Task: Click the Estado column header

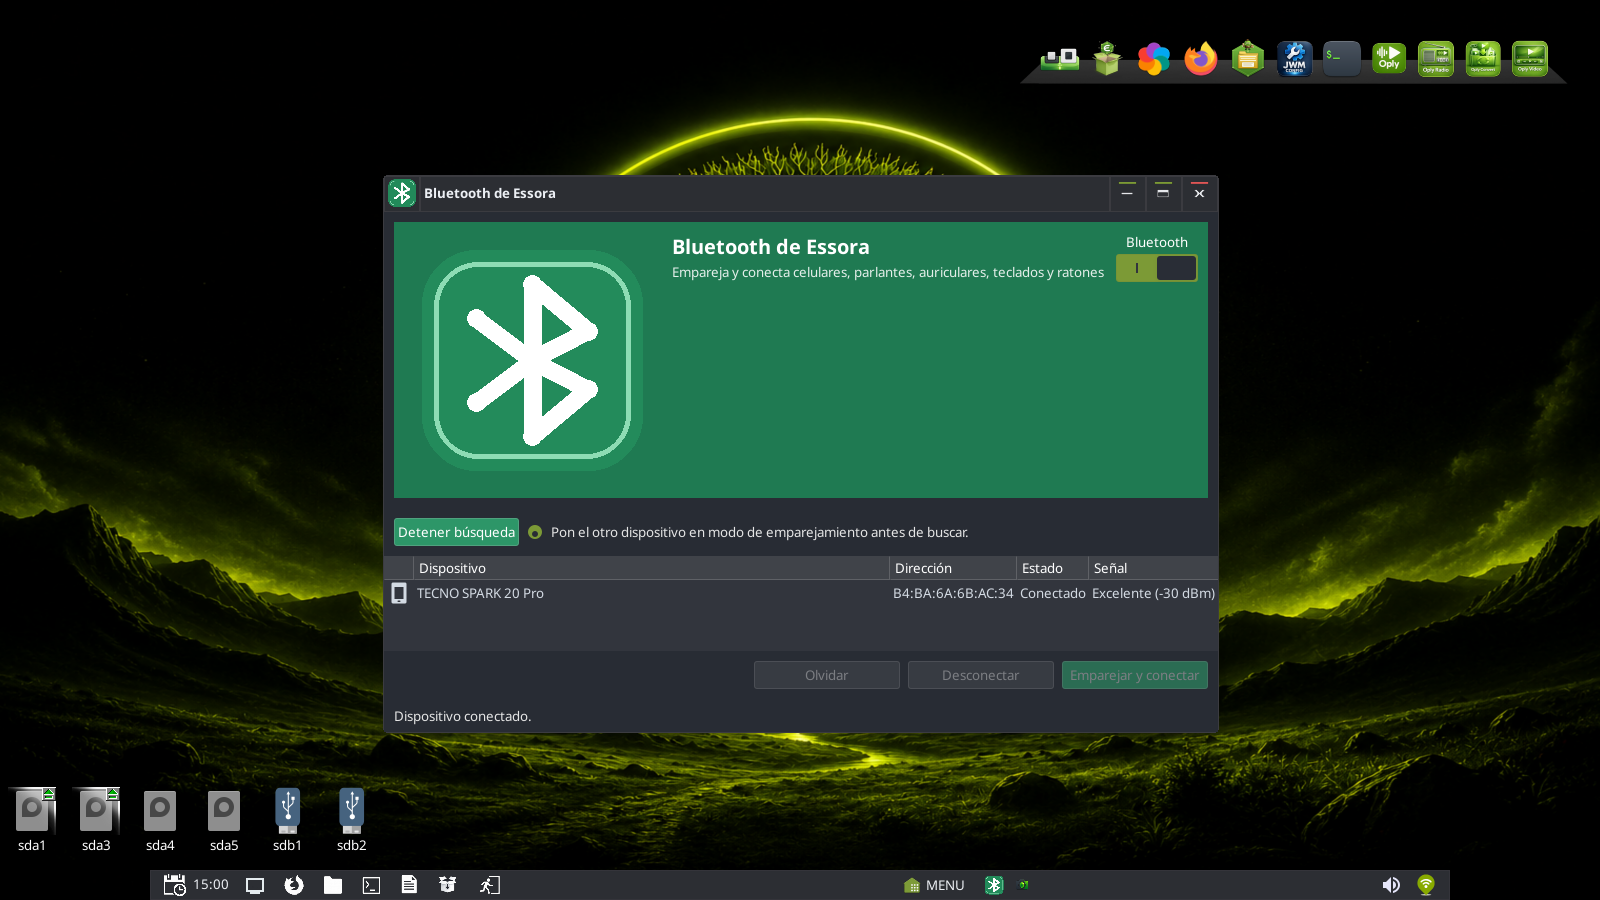Action: [1052, 568]
